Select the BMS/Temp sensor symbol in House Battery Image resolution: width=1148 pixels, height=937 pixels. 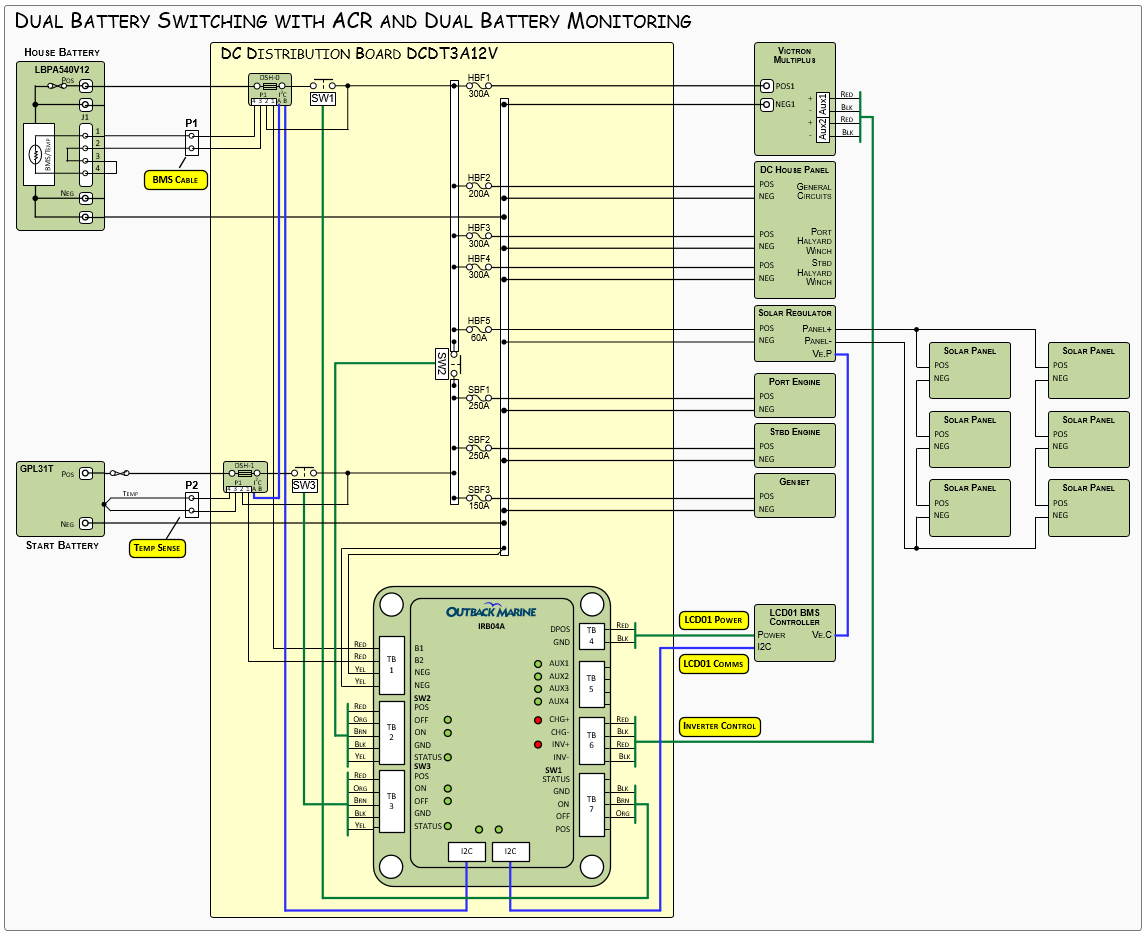pos(39,154)
